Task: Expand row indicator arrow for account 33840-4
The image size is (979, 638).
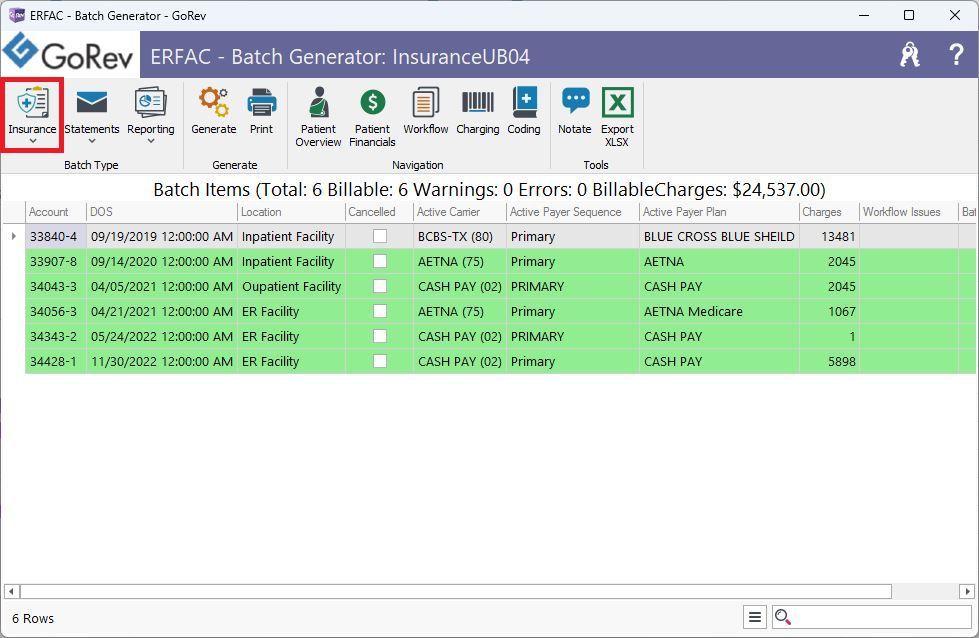Action: point(14,236)
